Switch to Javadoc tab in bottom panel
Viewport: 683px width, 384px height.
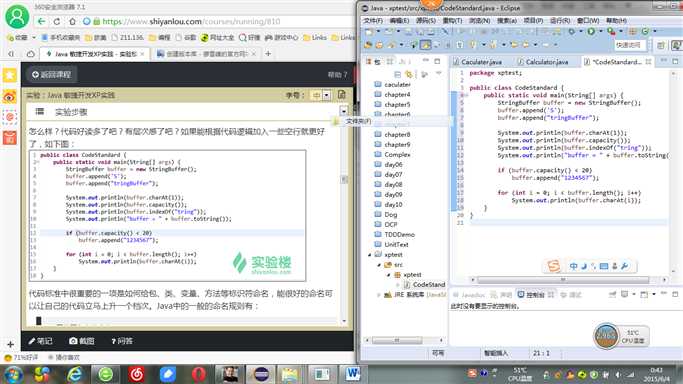point(469,295)
